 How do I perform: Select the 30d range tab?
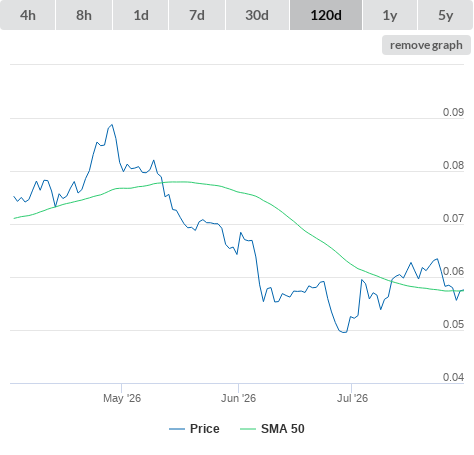(257, 15)
